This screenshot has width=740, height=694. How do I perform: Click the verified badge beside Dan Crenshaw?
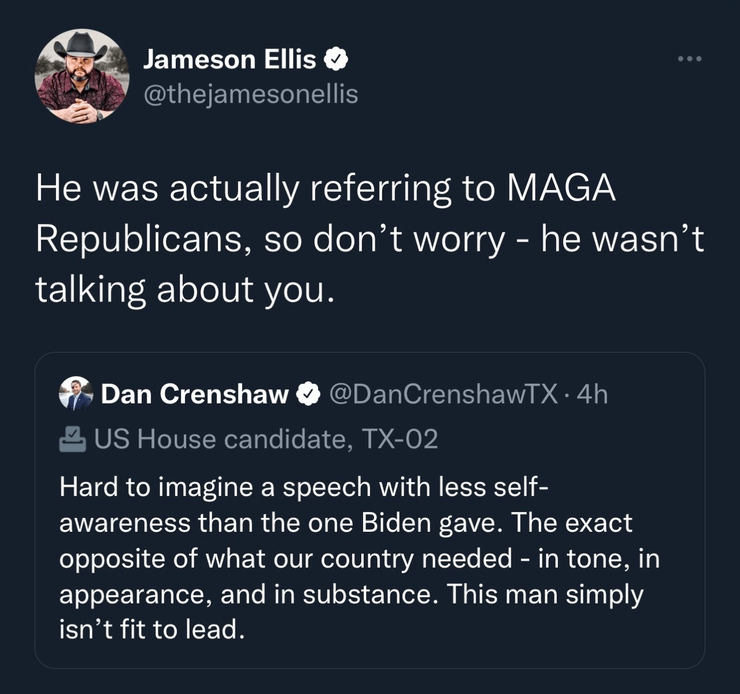(x=304, y=395)
